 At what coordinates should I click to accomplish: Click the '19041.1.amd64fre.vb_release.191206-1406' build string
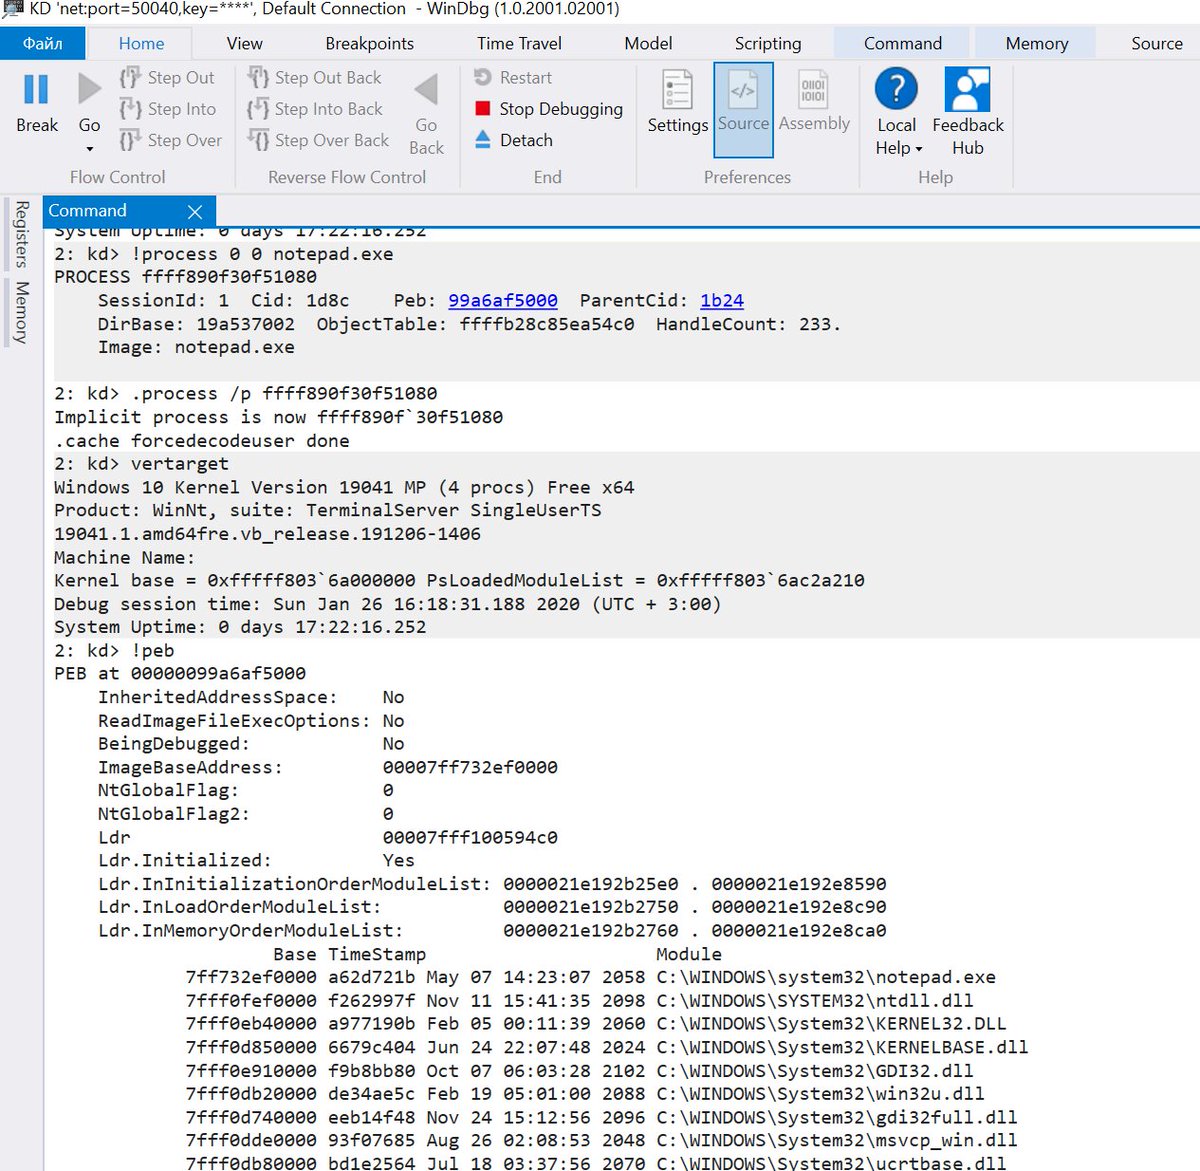pyautogui.click(x=268, y=533)
